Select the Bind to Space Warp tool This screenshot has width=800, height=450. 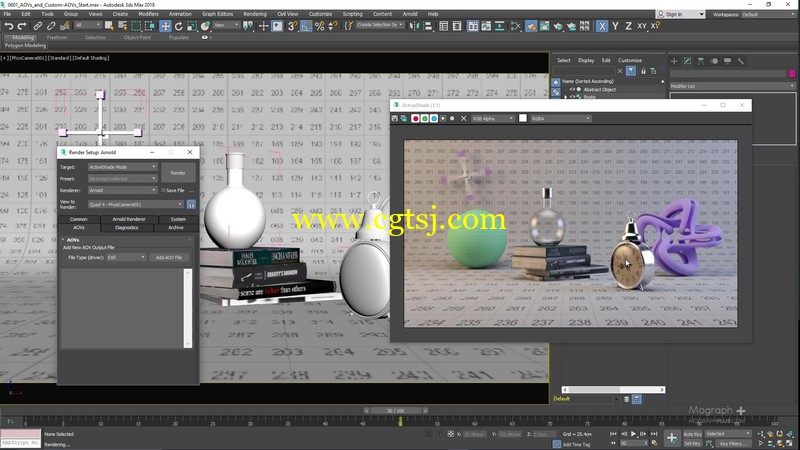64,26
